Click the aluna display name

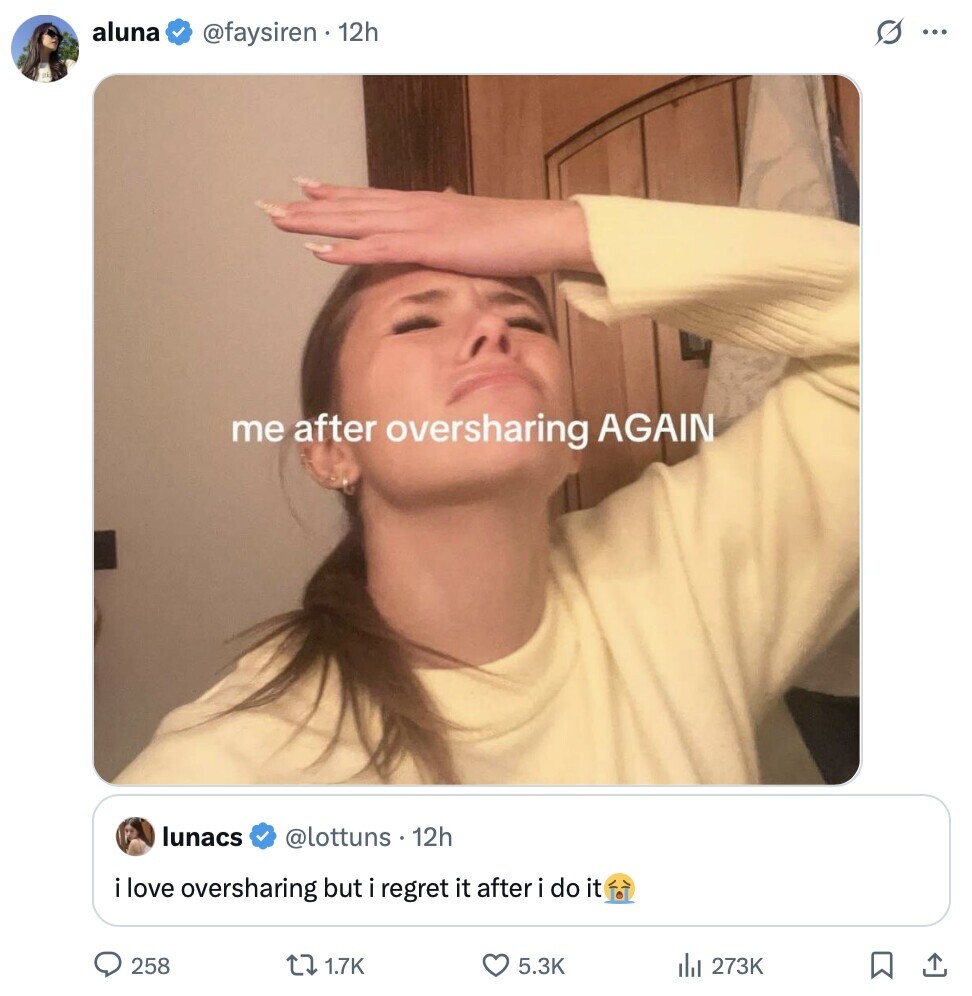[125, 32]
